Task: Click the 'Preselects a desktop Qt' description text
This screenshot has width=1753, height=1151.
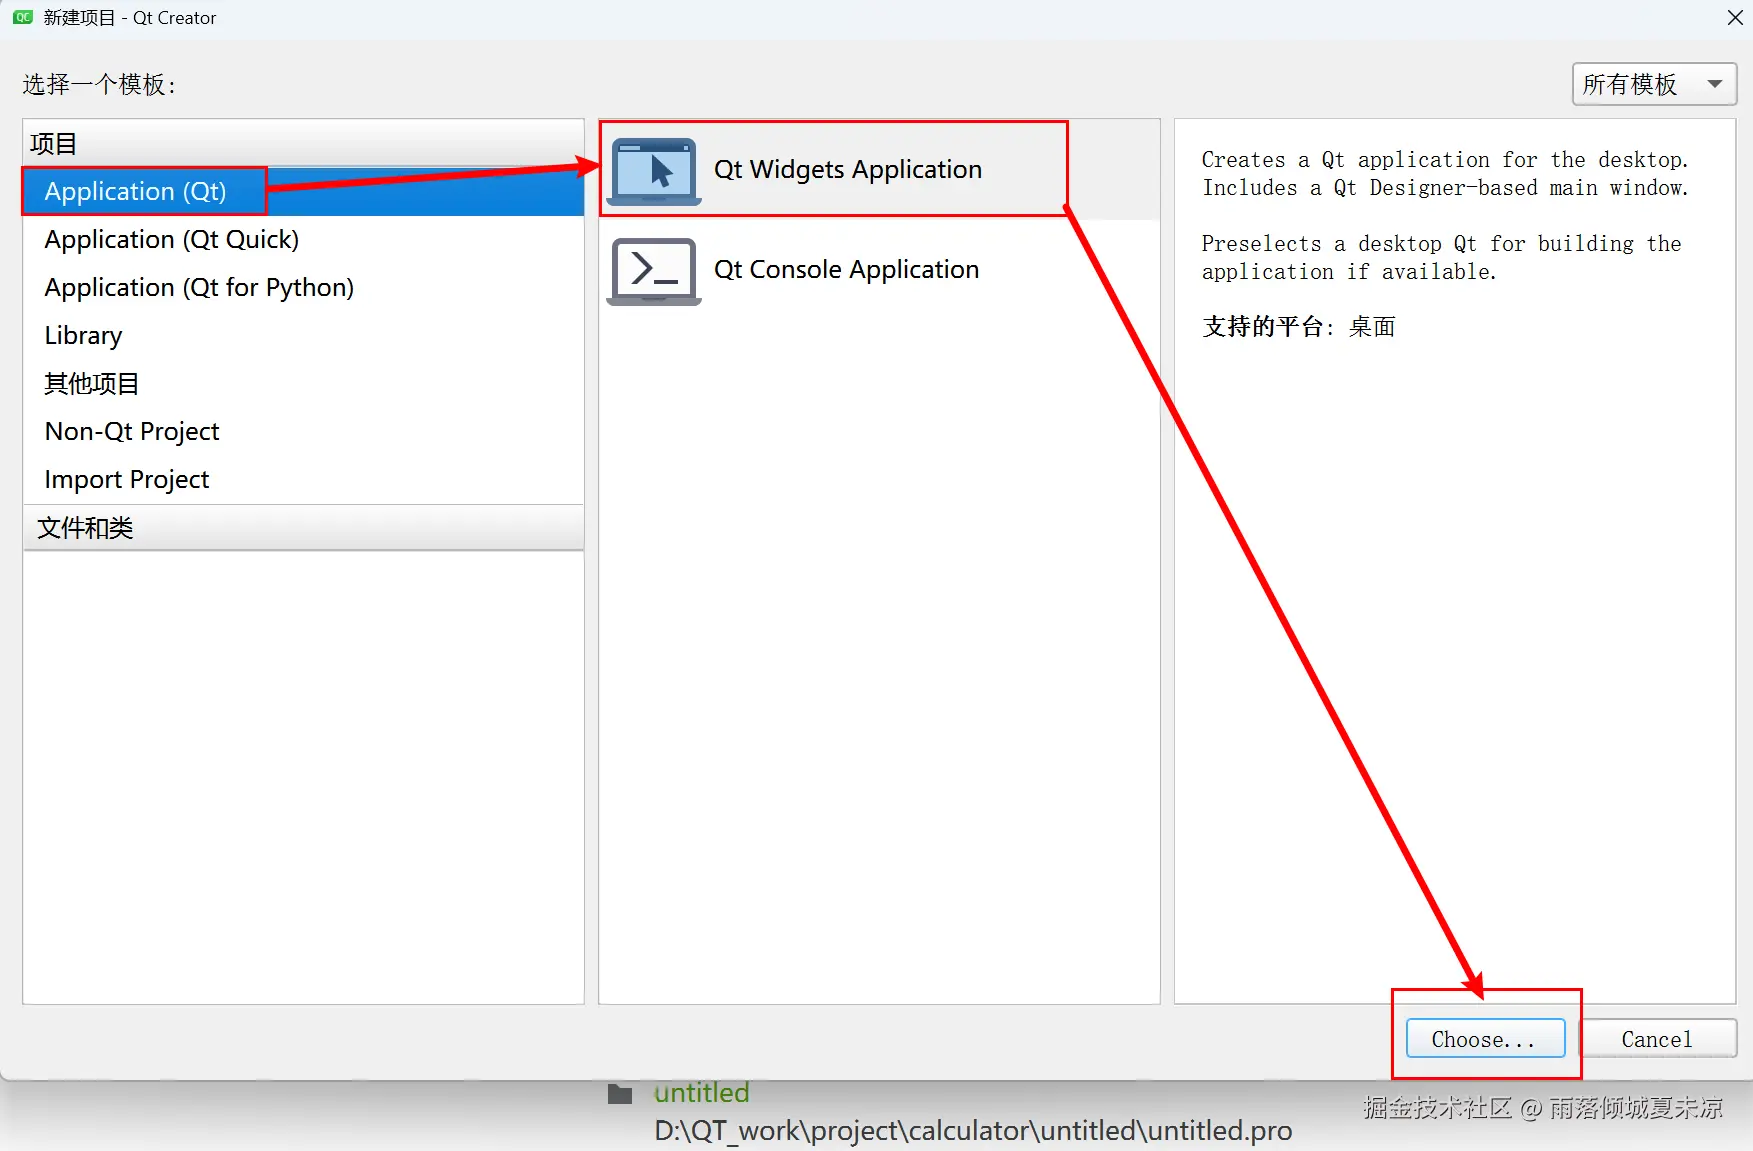Action: [x=1442, y=257]
